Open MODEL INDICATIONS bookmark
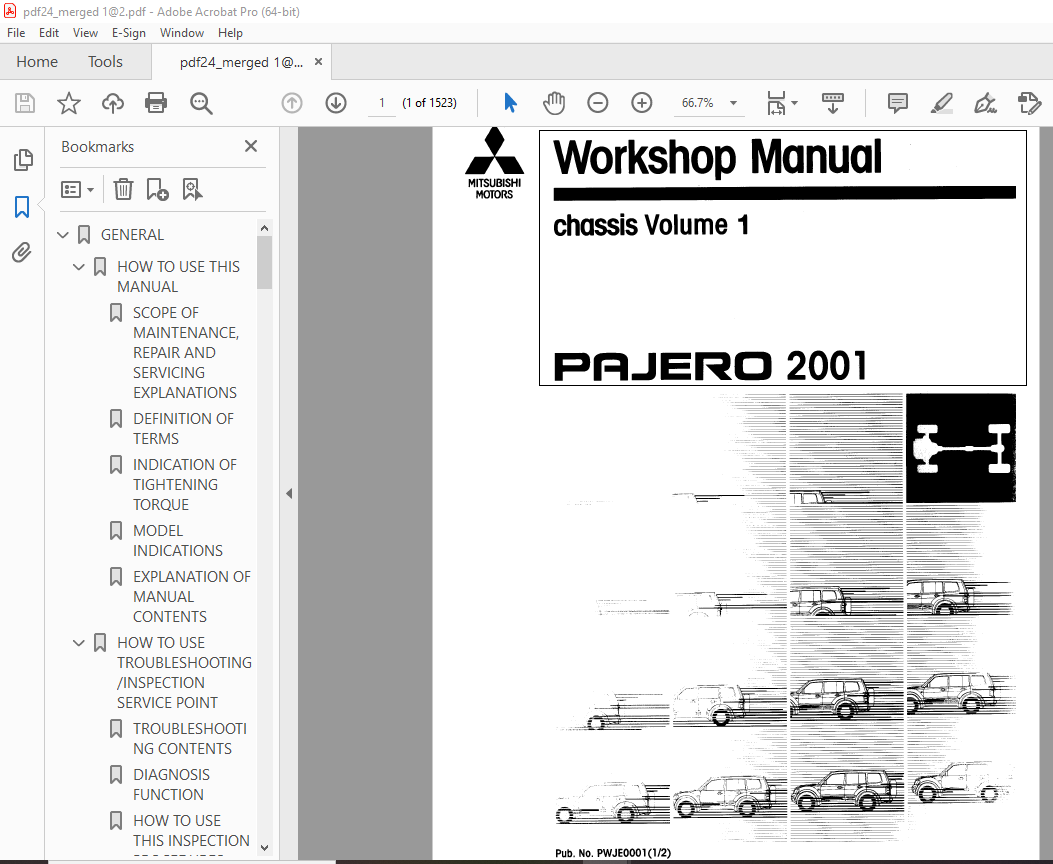The image size is (1053, 864). coord(178,540)
